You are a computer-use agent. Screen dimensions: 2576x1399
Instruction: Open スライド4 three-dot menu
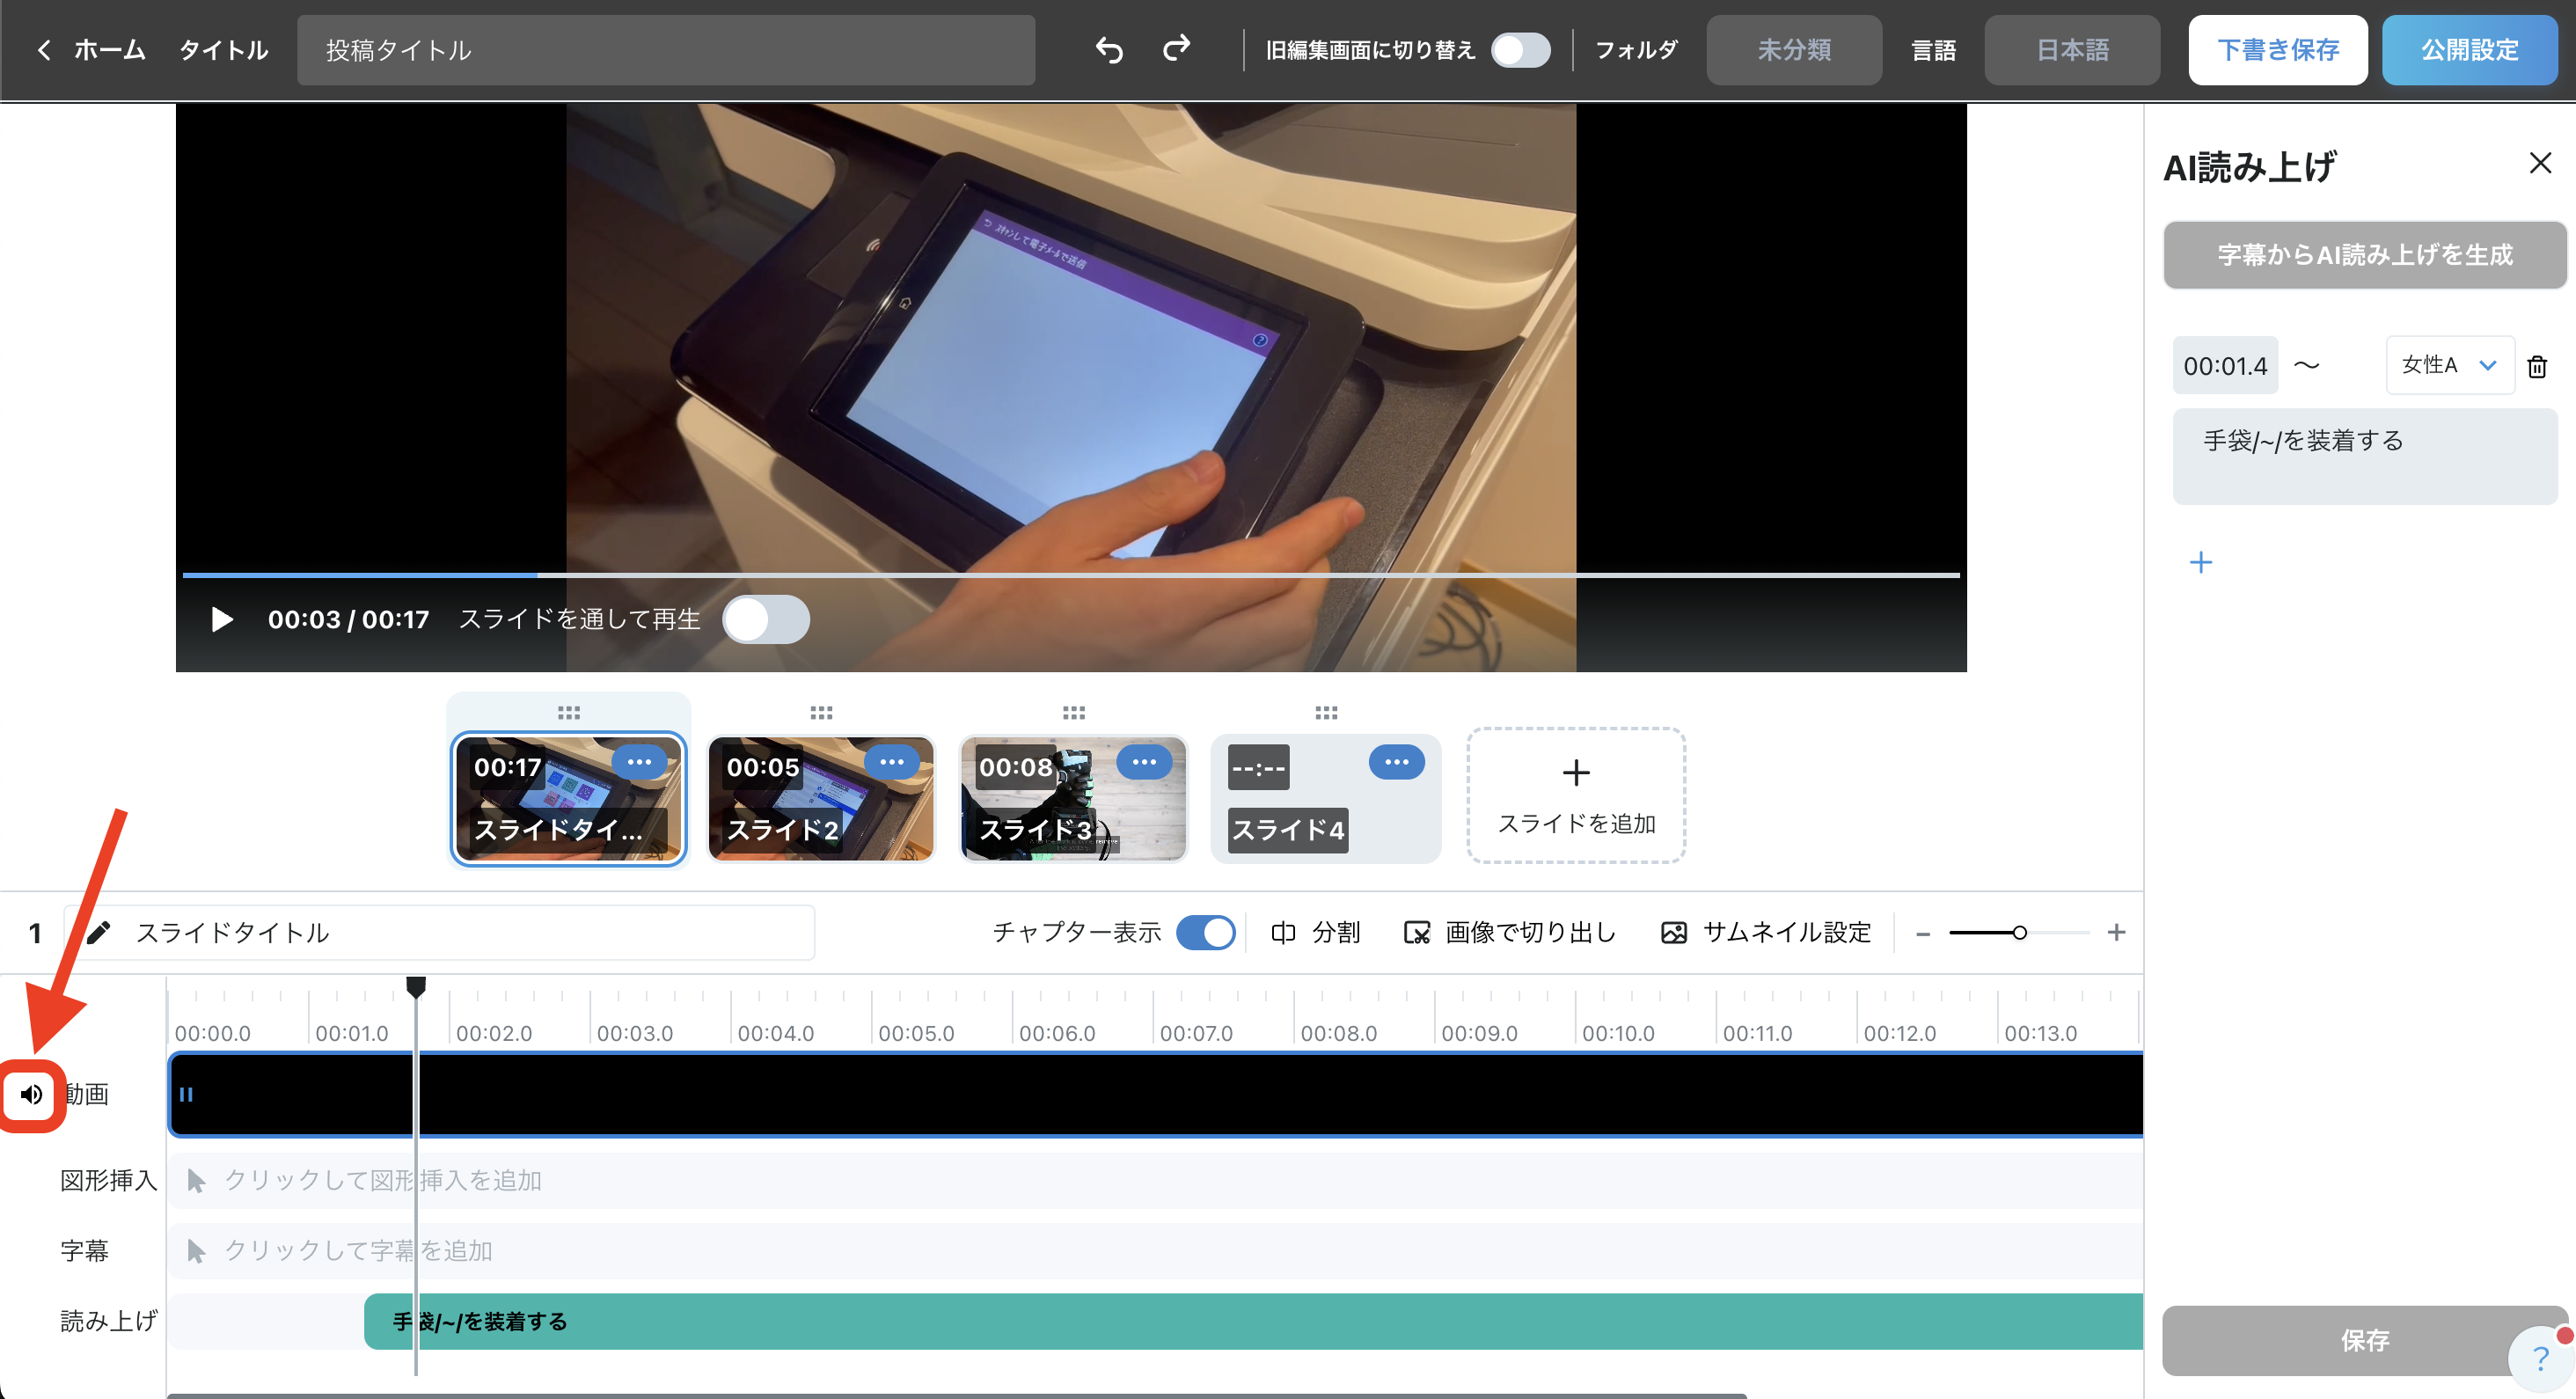click(1396, 762)
